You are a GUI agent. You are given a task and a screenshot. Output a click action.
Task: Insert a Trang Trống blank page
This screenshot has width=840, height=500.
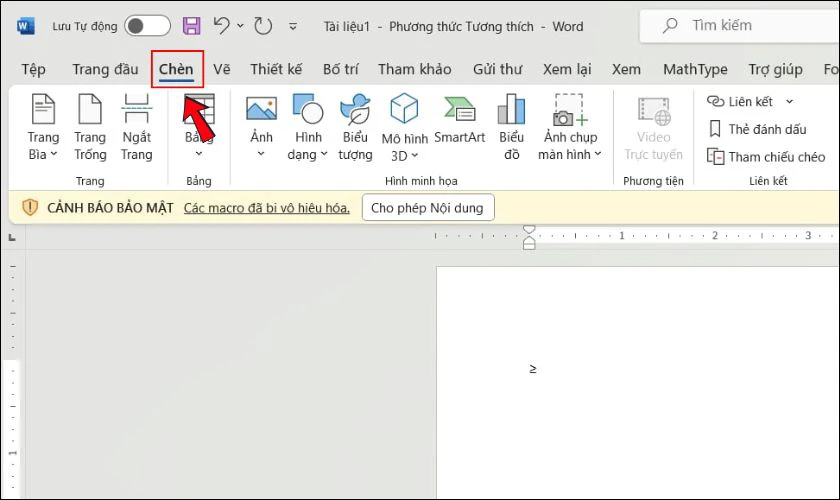[90, 127]
